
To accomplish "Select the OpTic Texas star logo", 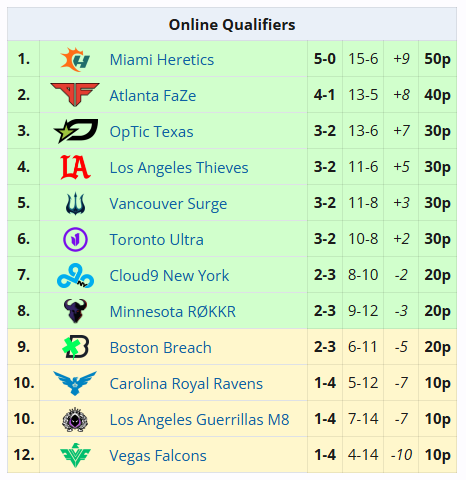I will 76,131.
